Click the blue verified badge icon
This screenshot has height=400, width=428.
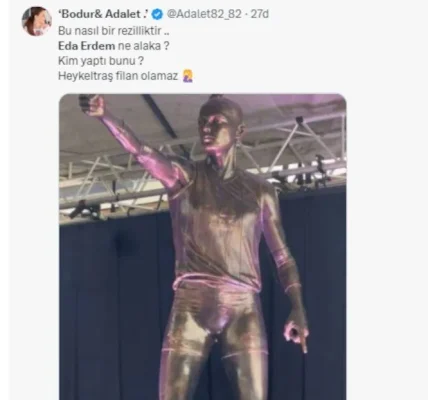157,14
